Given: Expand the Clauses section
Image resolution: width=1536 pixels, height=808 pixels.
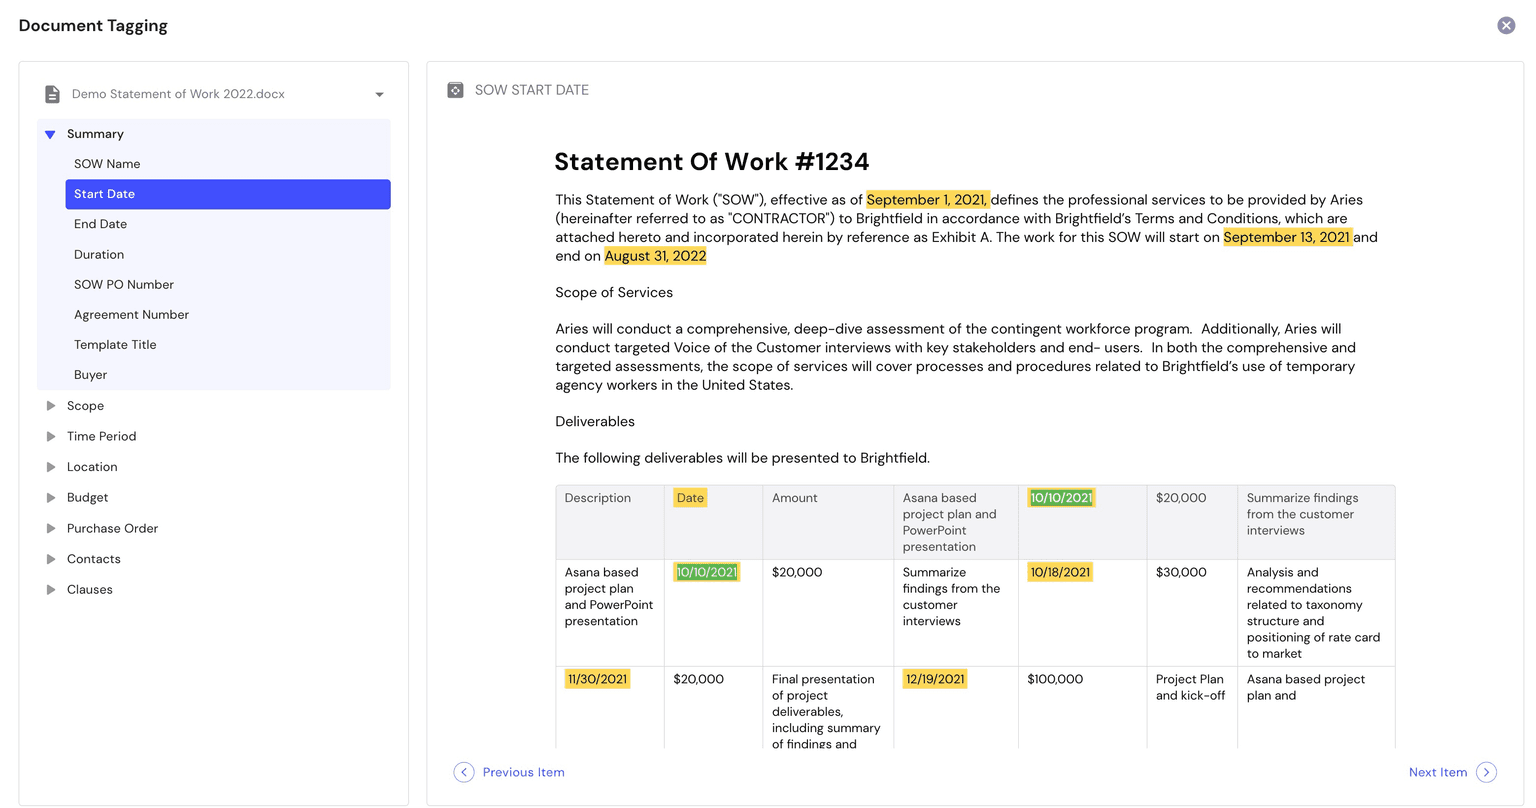Looking at the screenshot, I should coord(51,590).
